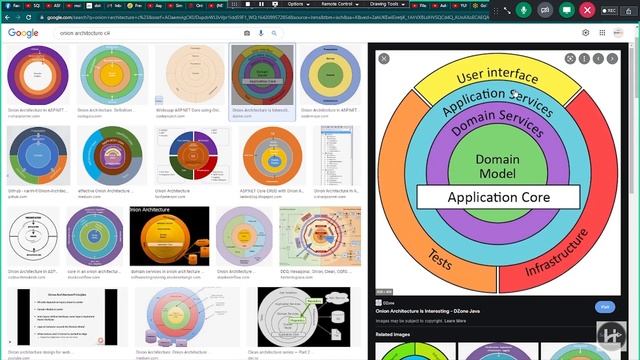
Task: Open Clean architecture series Part 2 thumbnail
Action: (304, 317)
